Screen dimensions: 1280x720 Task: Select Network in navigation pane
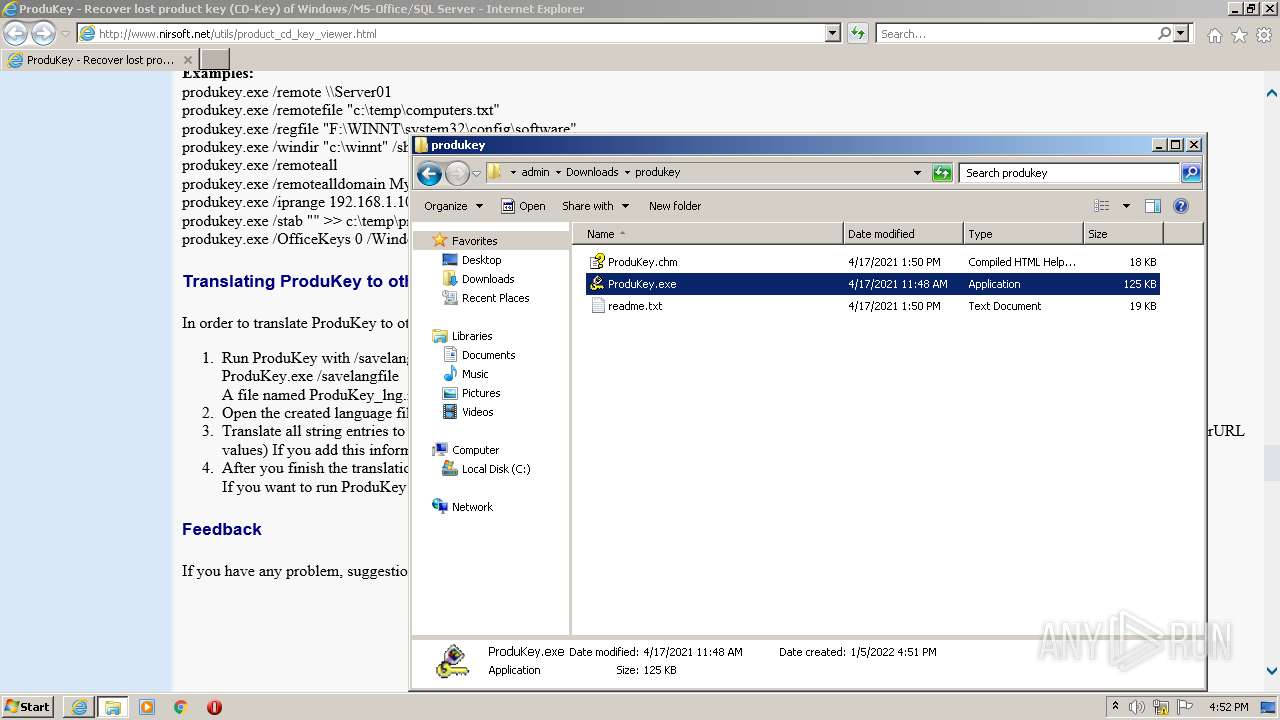point(472,507)
